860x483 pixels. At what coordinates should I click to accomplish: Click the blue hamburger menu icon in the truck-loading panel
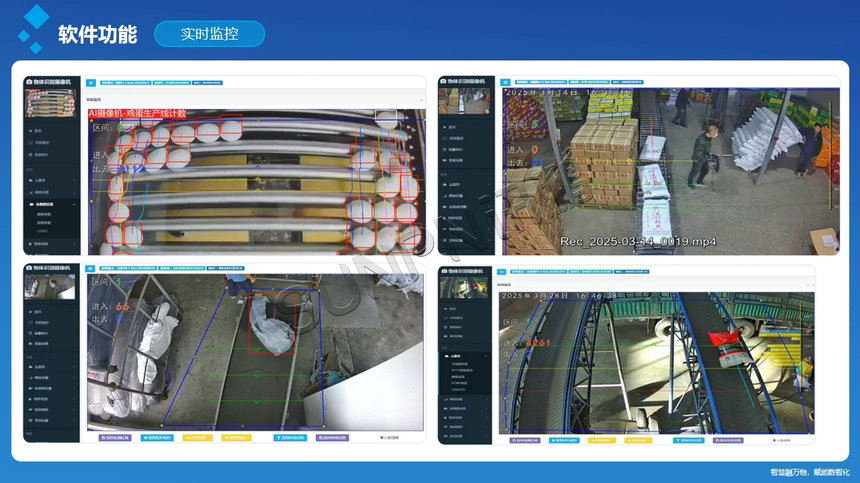pyautogui.click(x=504, y=270)
